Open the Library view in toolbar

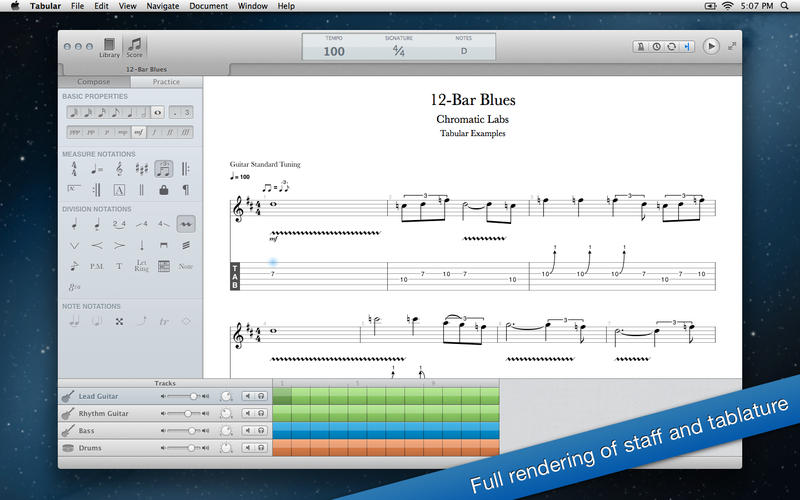point(109,47)
